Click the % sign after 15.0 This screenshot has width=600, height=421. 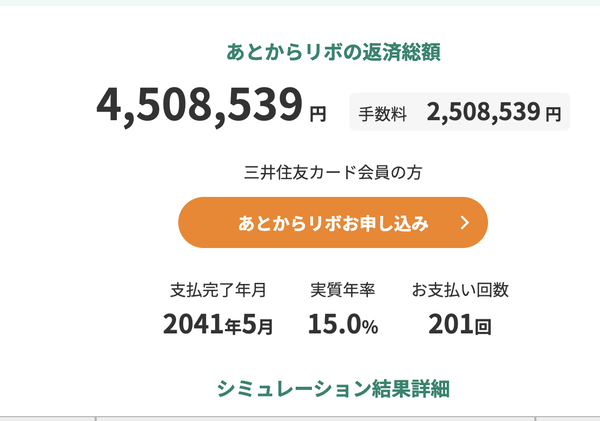click(370, 326)
